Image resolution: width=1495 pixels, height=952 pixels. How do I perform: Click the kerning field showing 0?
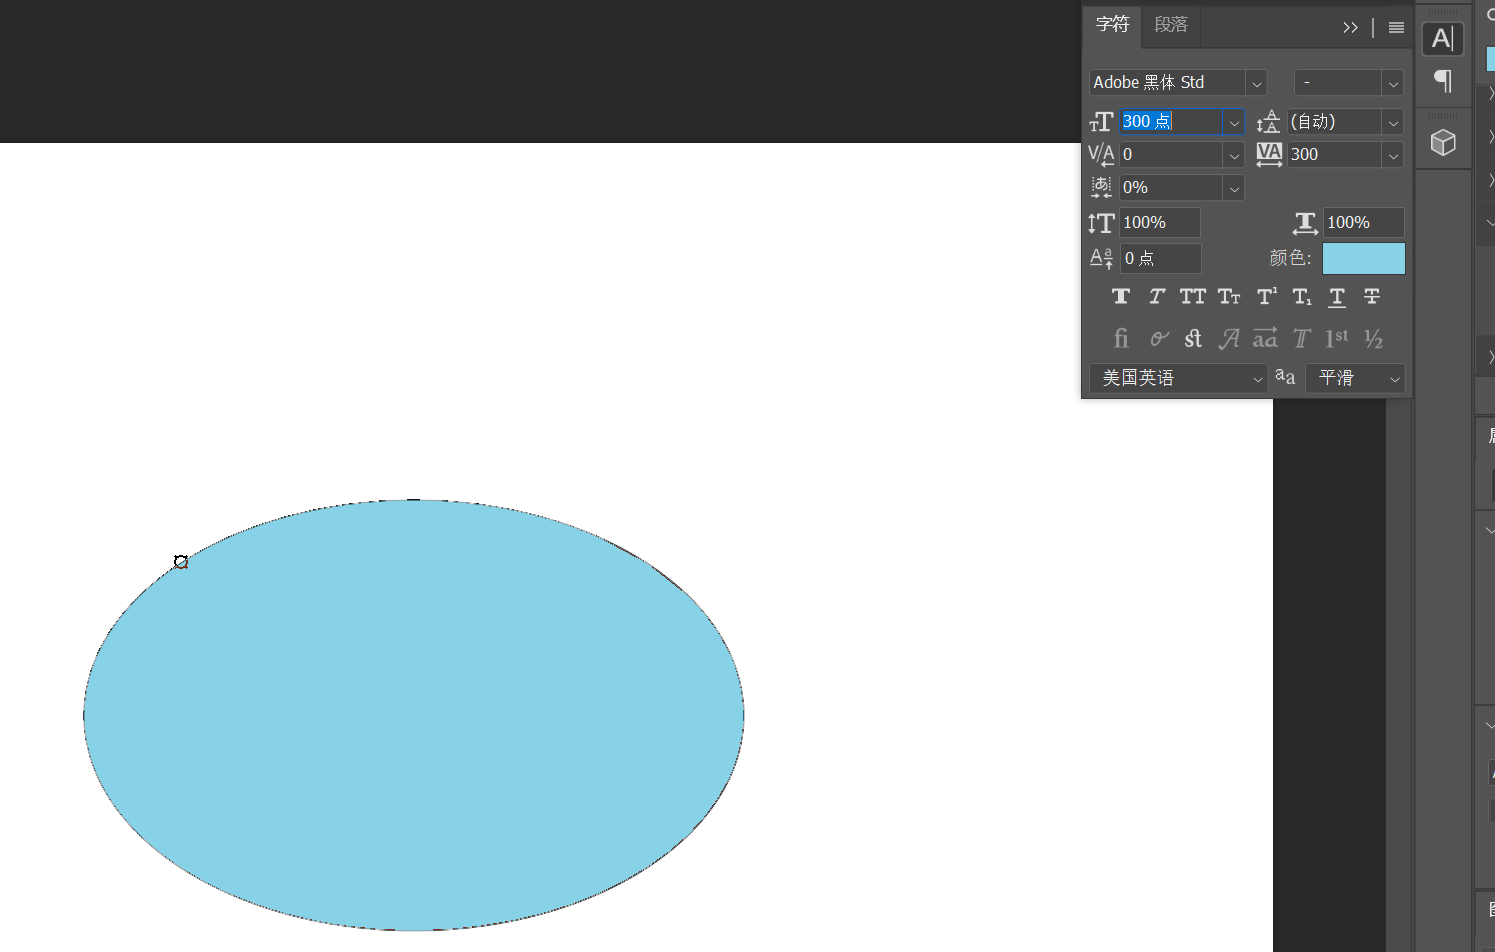pyautogui.click(x=1171, y=155)
